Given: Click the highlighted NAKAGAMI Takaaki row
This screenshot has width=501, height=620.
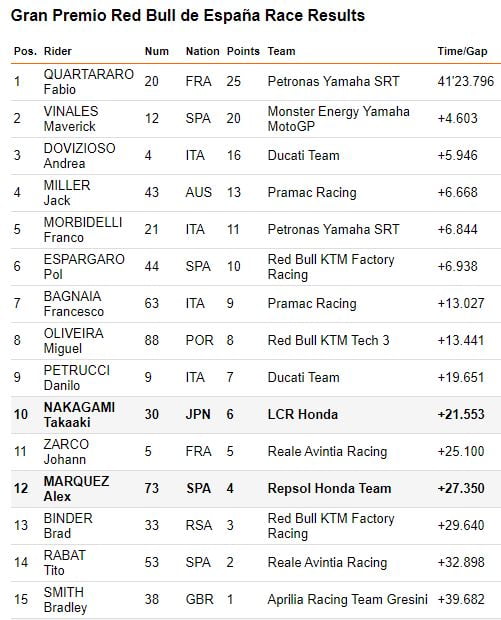Looking at the screenshot, I should coord(256,414).
